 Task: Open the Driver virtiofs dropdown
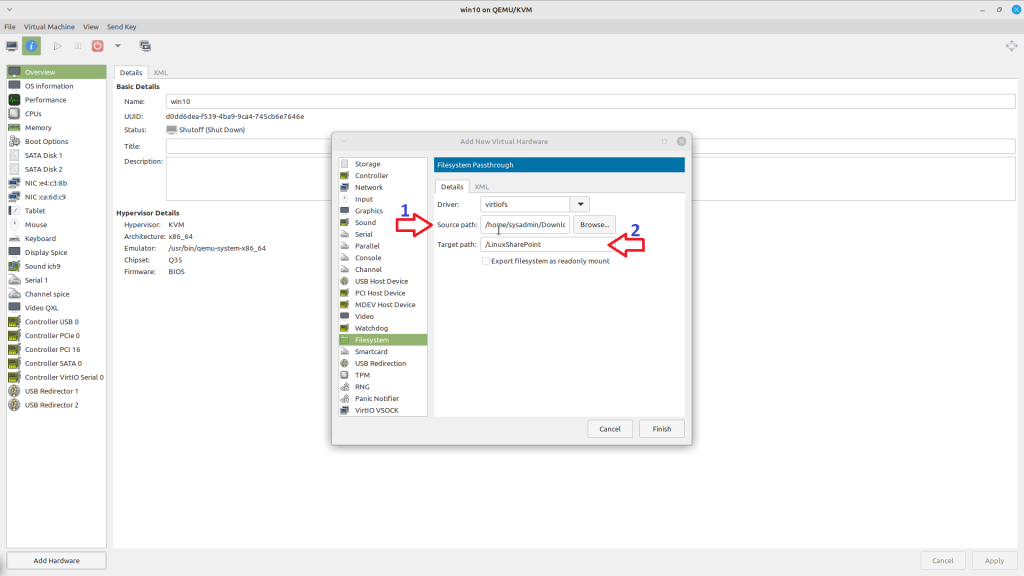(x=580, y=204)
